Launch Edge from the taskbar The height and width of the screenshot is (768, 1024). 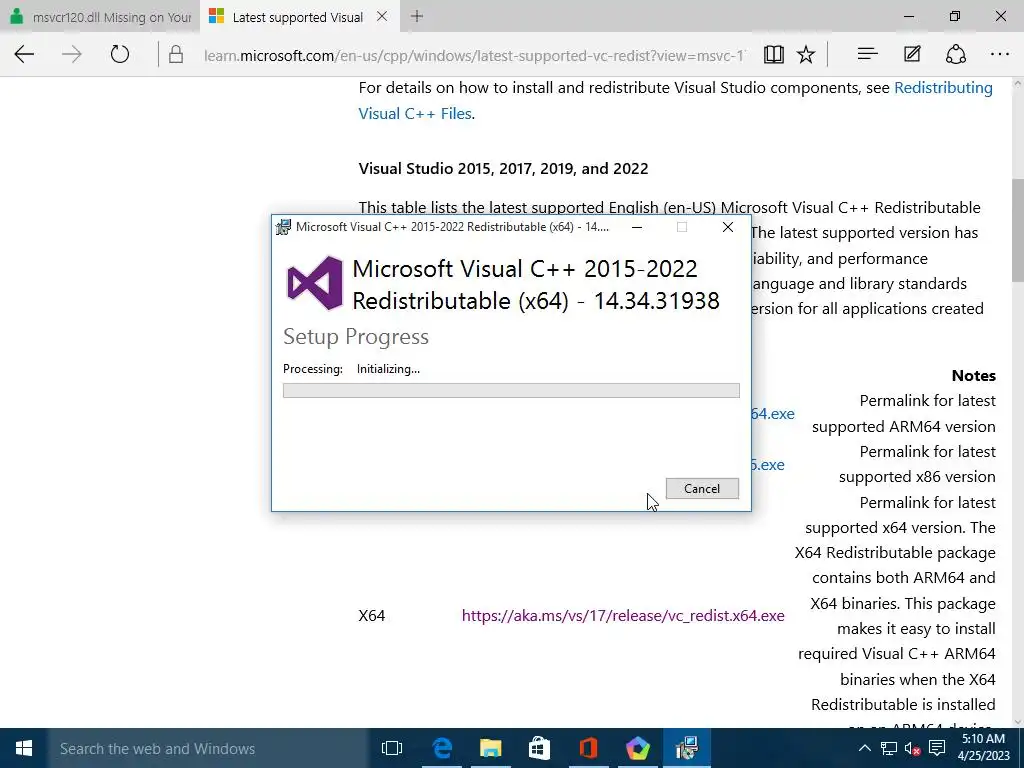coord(442,748)
